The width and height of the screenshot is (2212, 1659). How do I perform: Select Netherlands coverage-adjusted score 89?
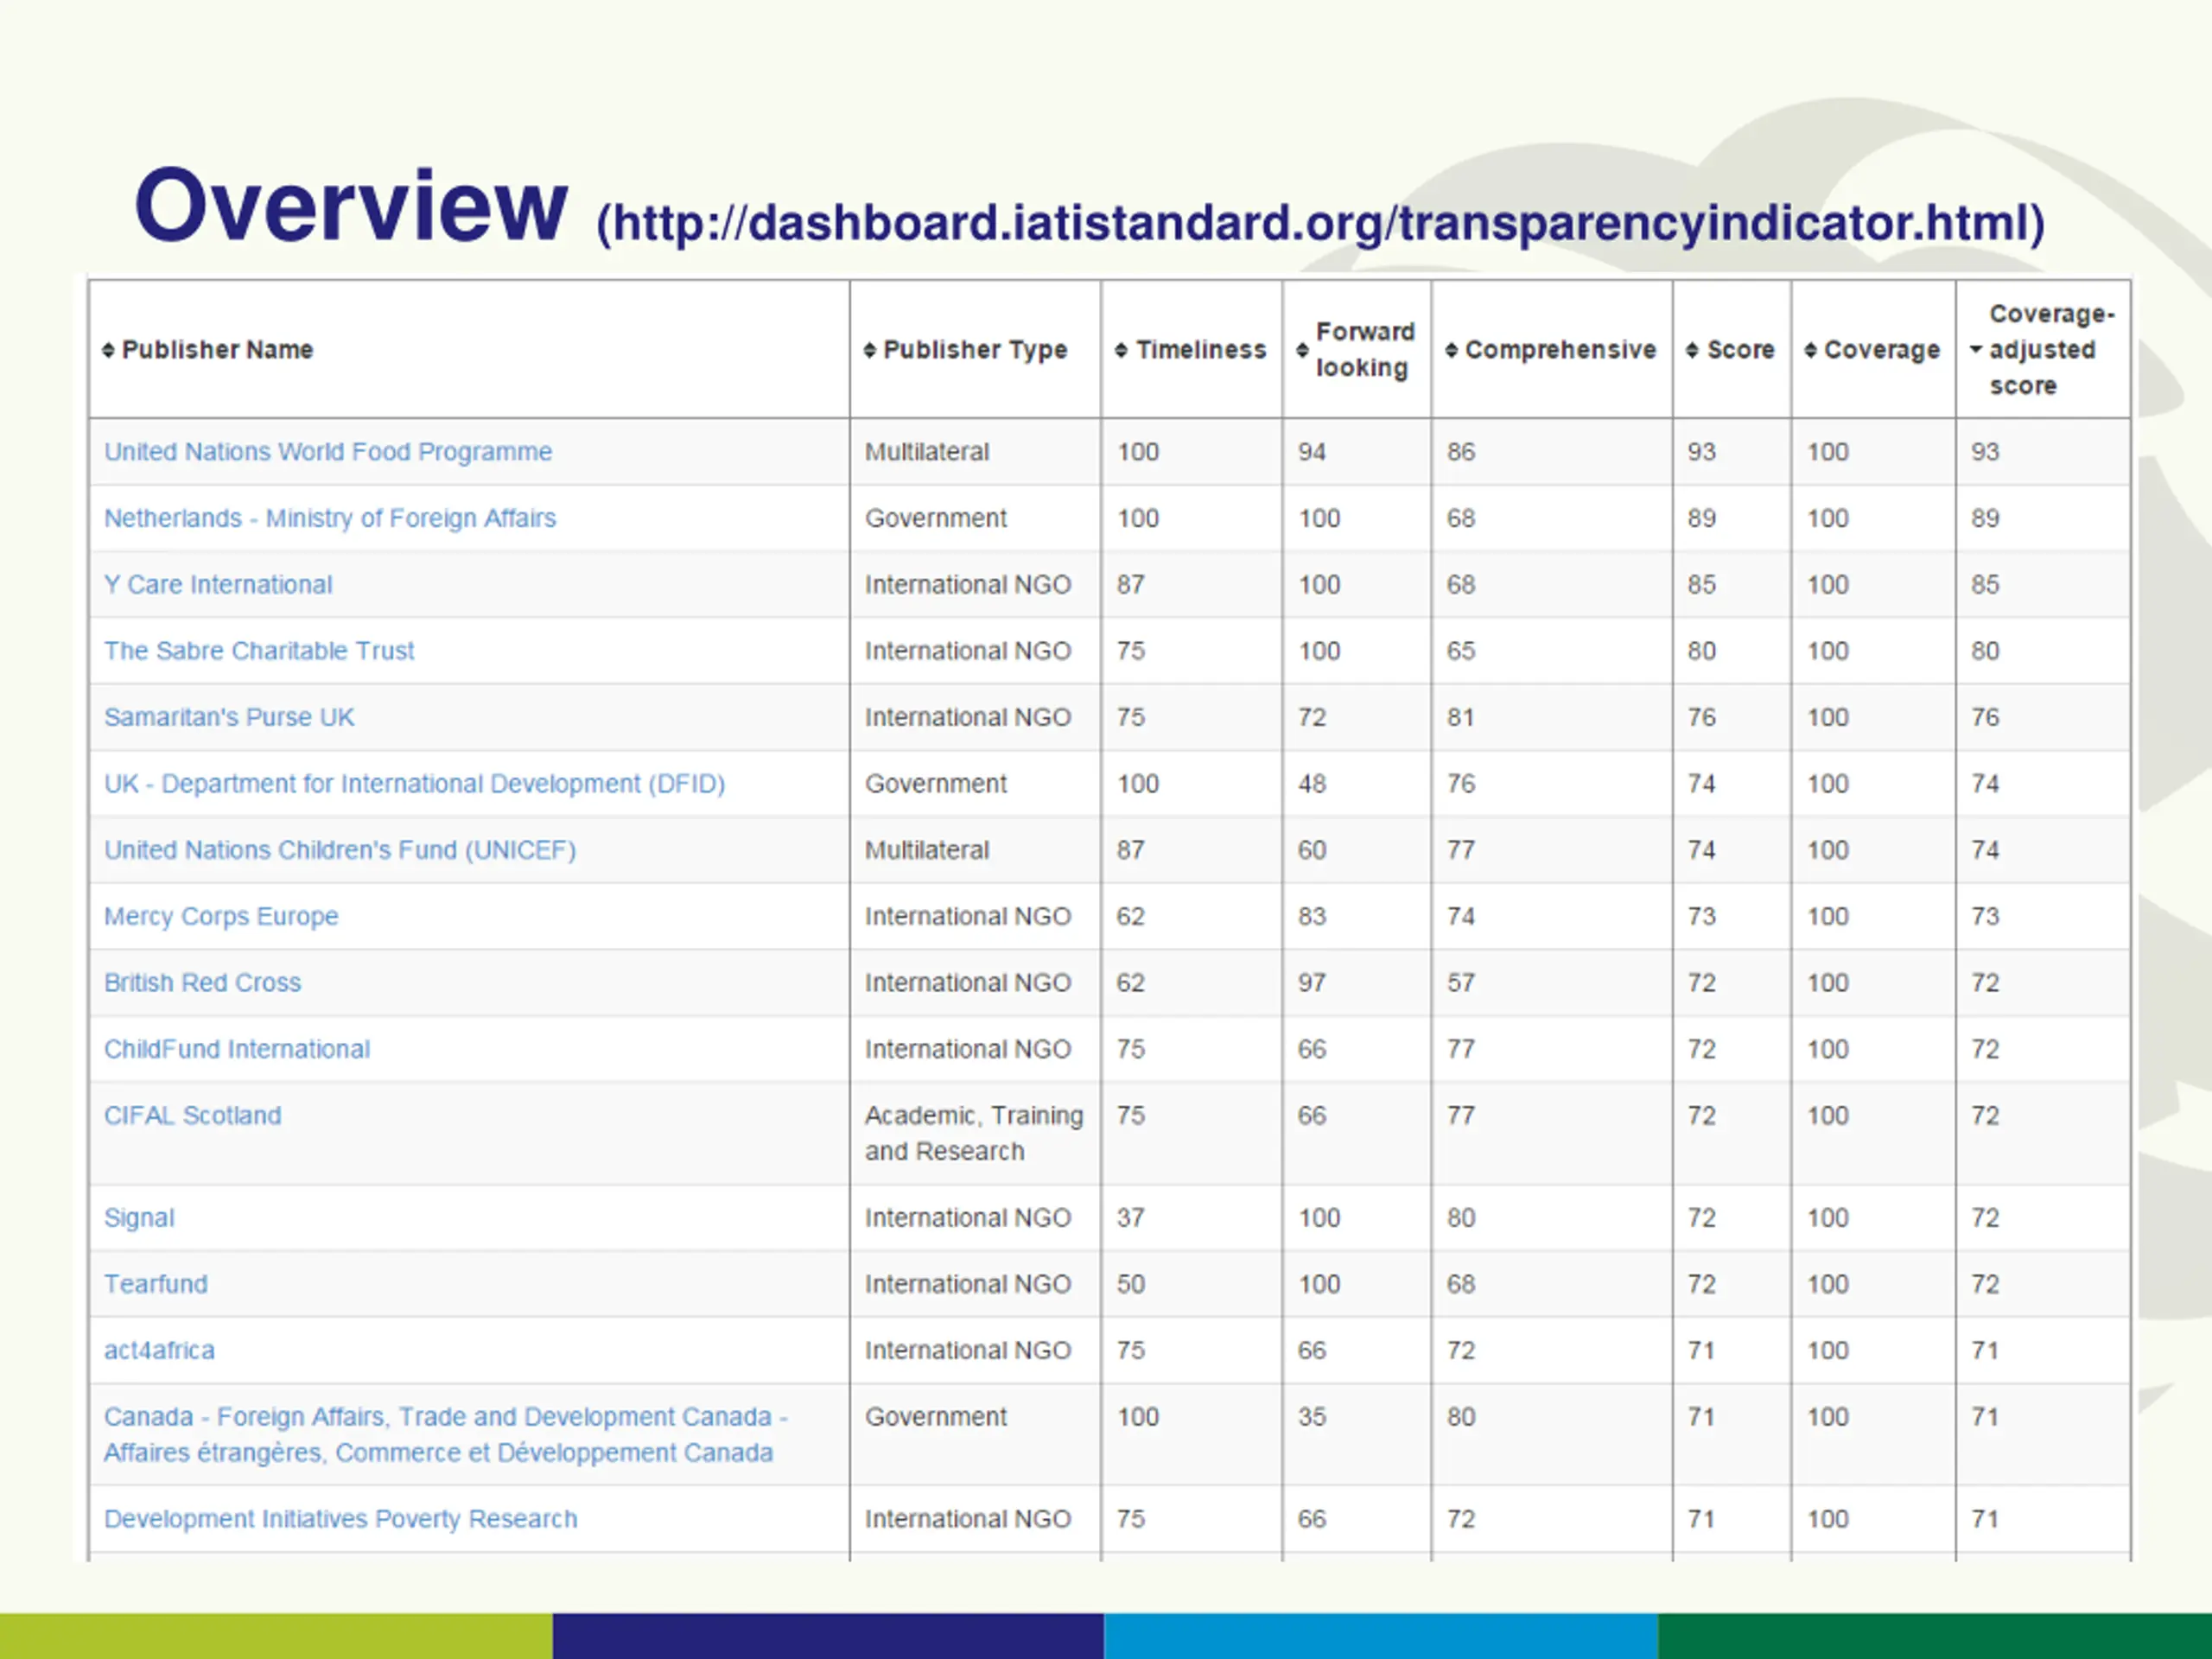pyautogui.click(x=1985, y=518)
